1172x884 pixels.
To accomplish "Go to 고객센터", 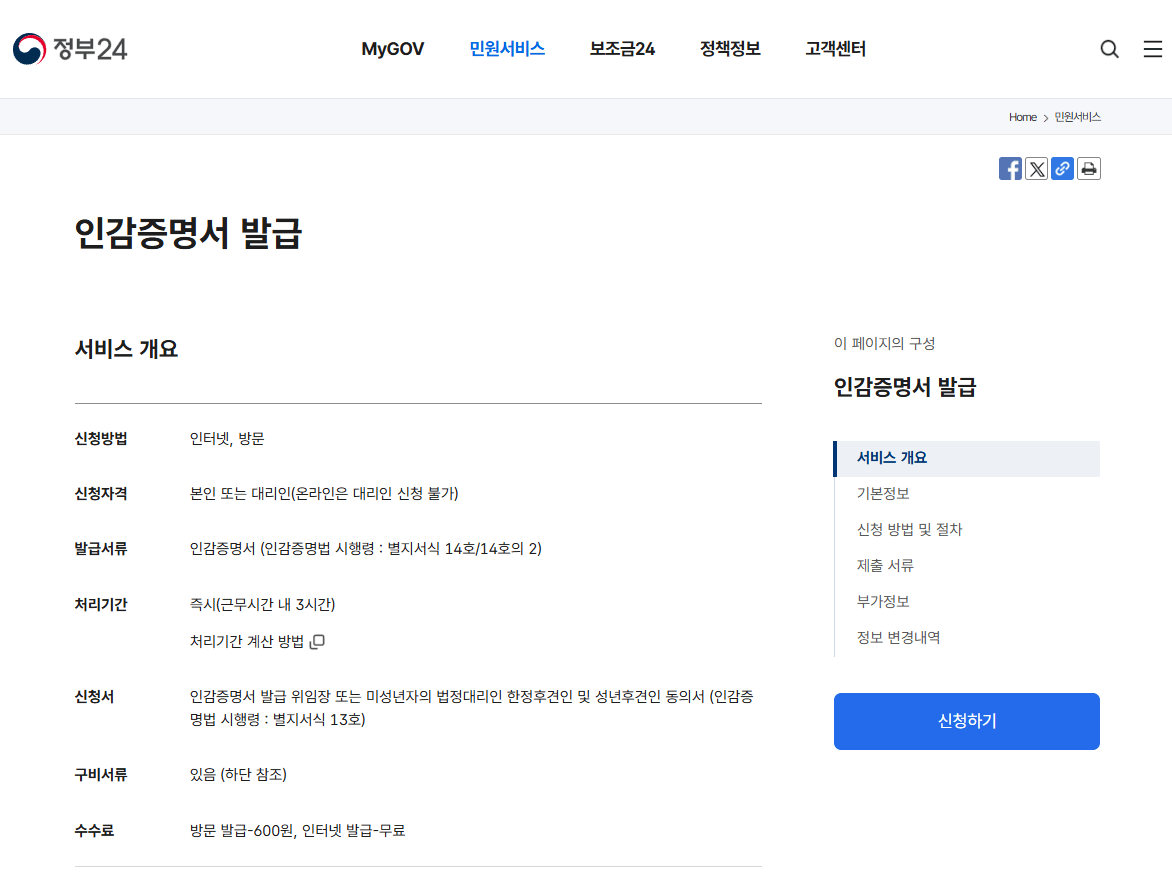I will tap(834, 48).
